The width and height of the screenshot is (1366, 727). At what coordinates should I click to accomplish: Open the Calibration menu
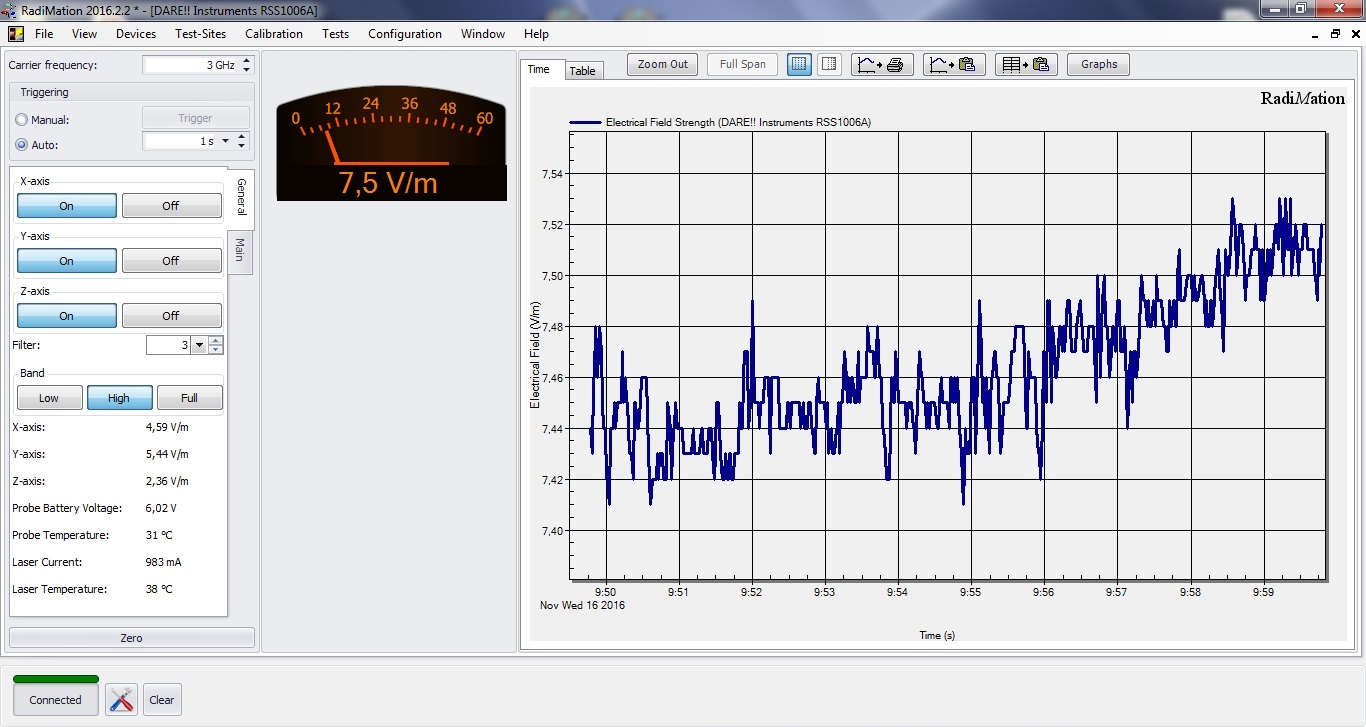point(274,33)
